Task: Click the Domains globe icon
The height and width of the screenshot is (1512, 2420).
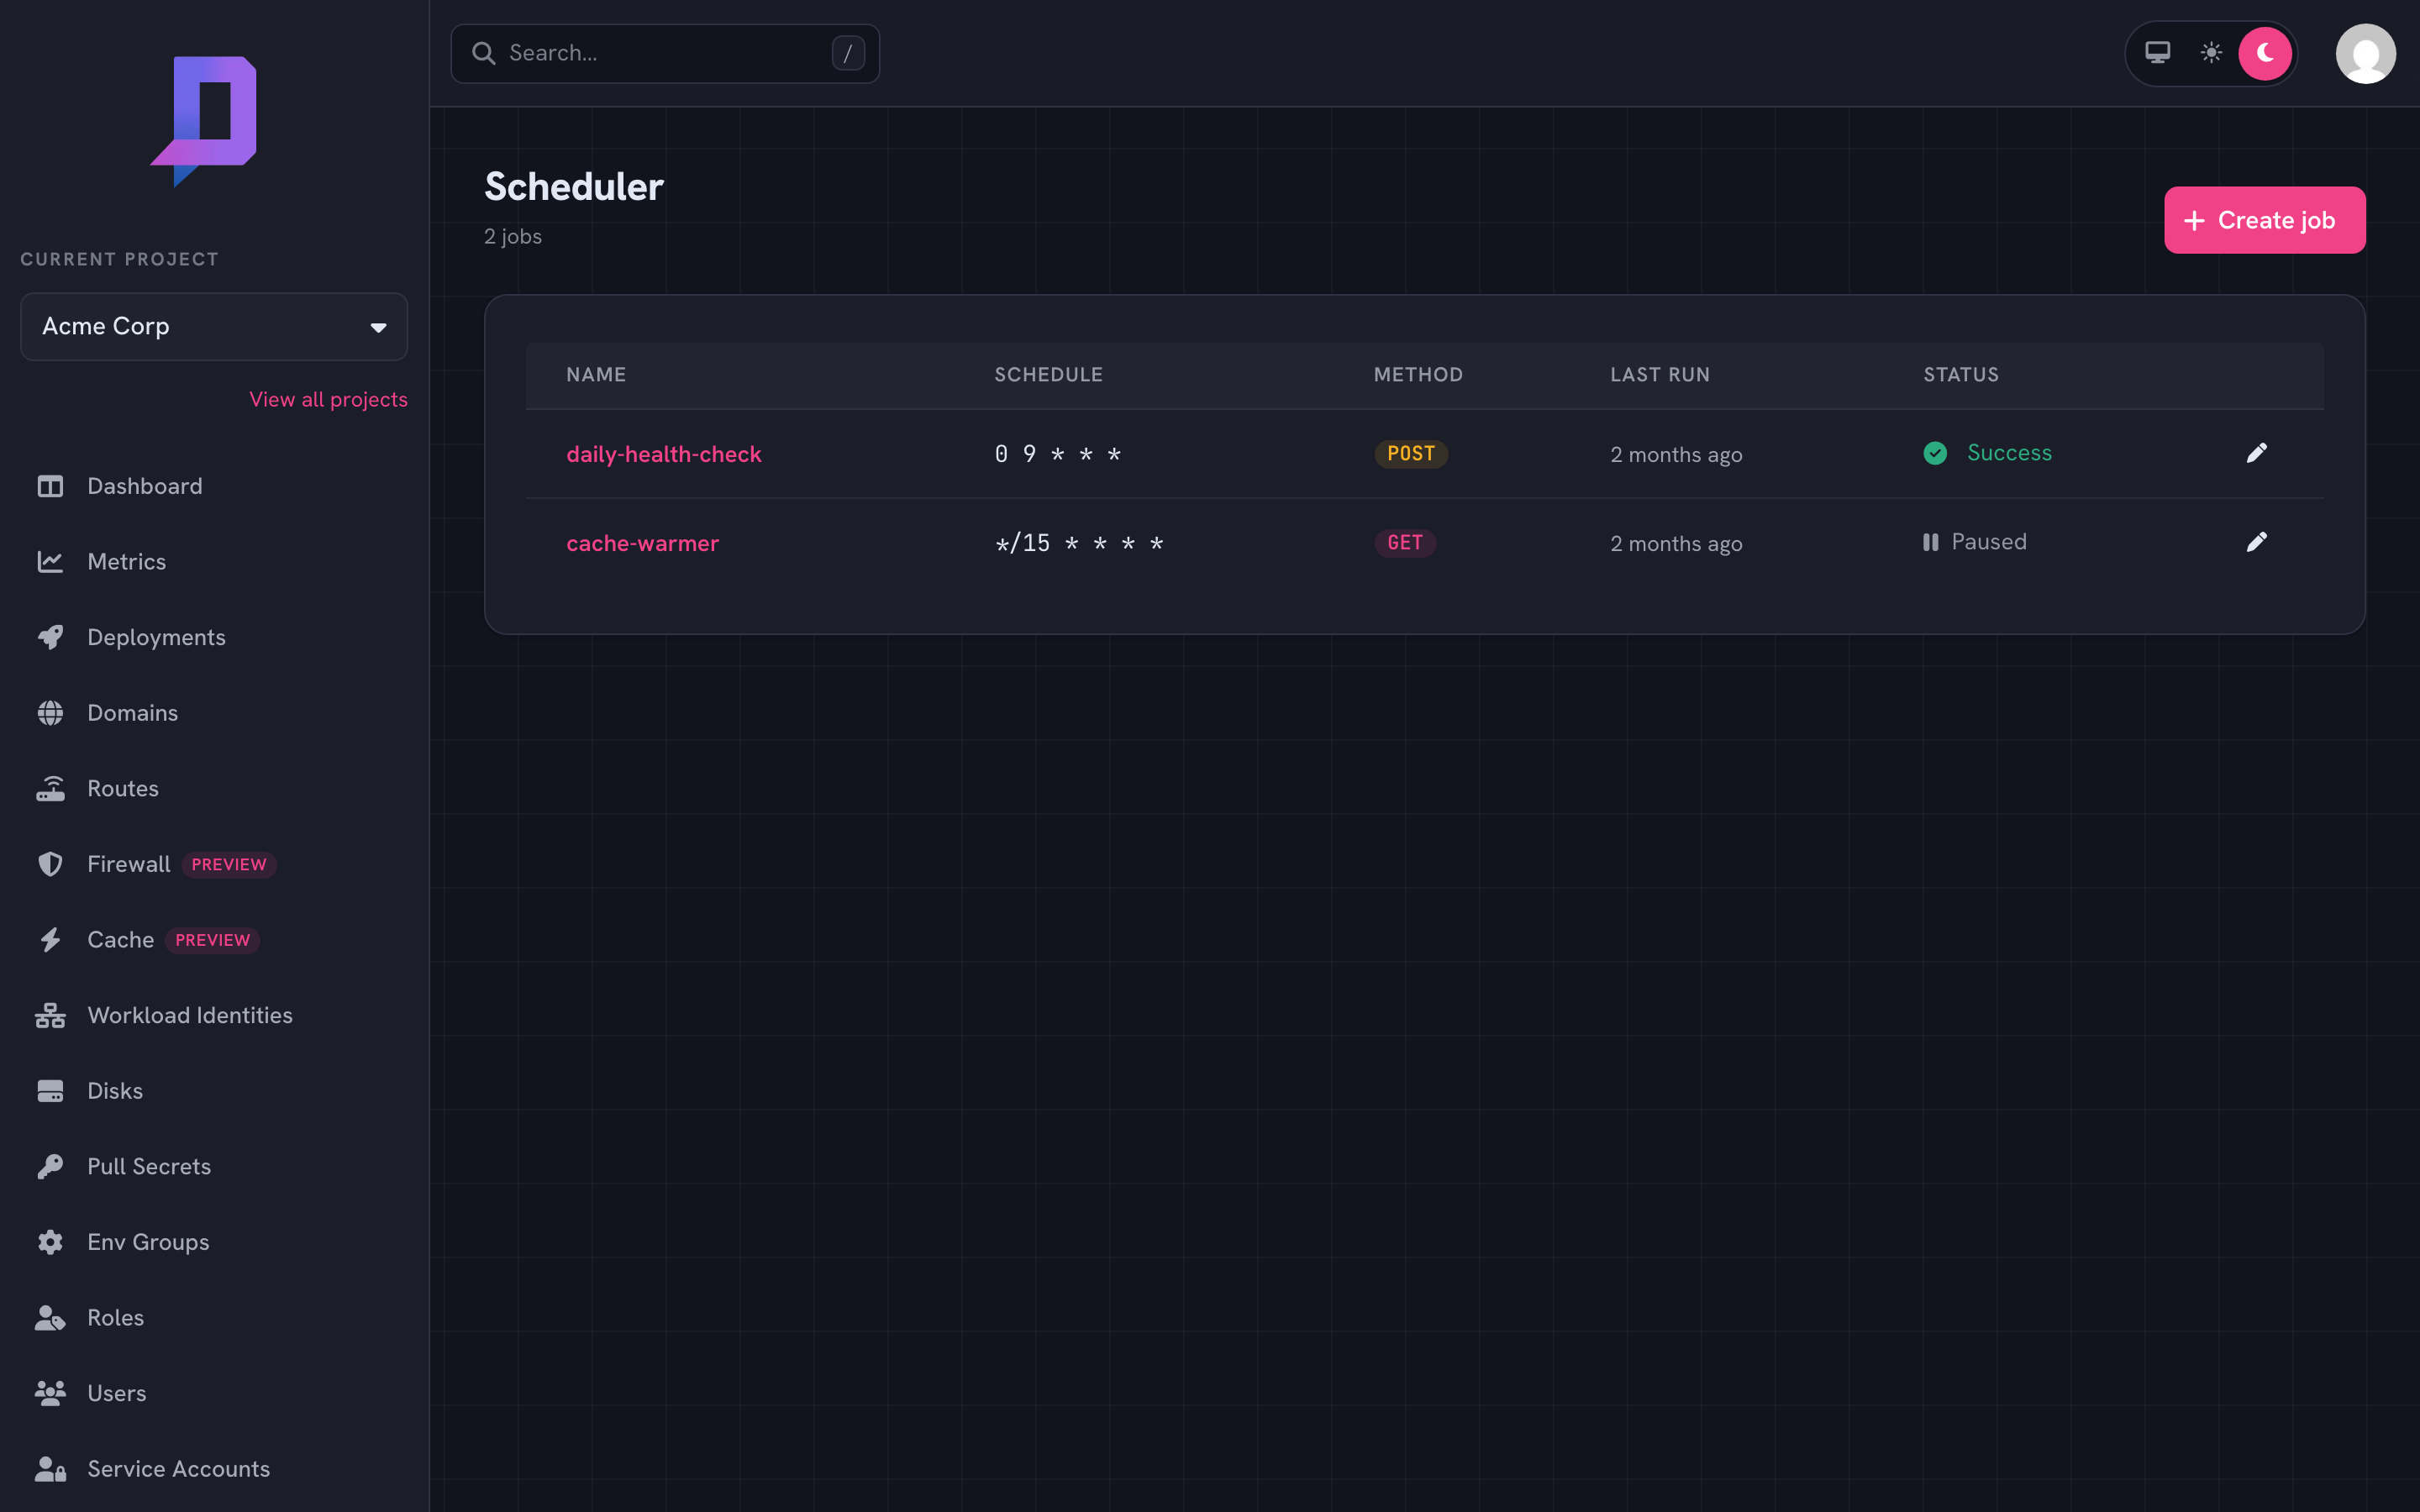Action: pyautogui.click(x=50, y=713)
